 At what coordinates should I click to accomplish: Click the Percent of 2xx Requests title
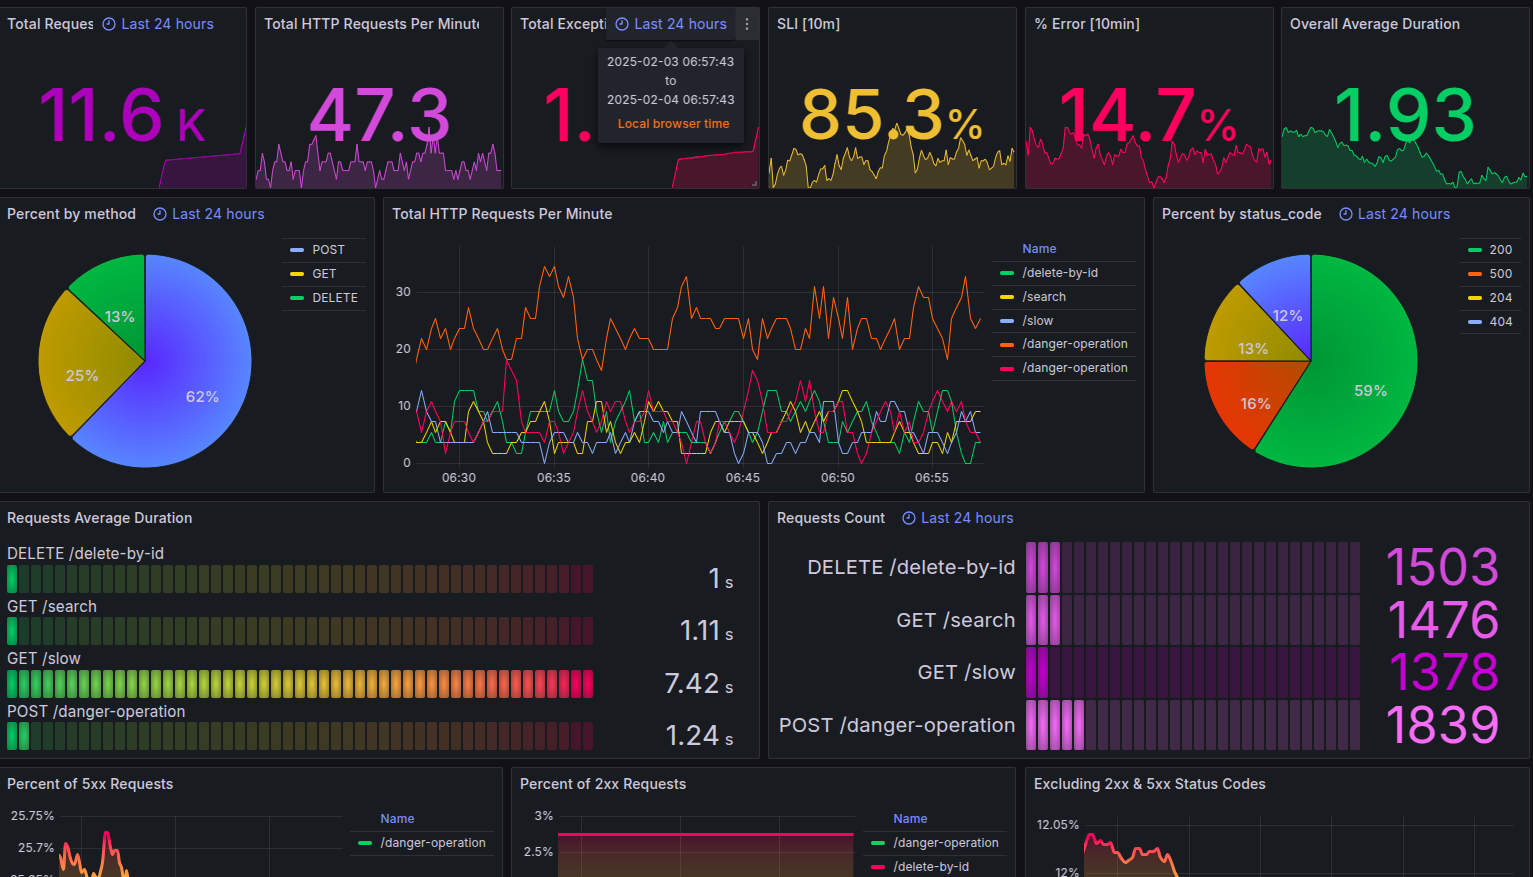[603, 784]
